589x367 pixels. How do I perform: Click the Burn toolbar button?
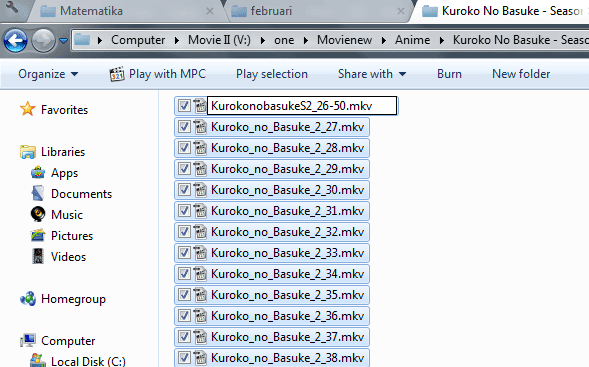pos(449,74)
